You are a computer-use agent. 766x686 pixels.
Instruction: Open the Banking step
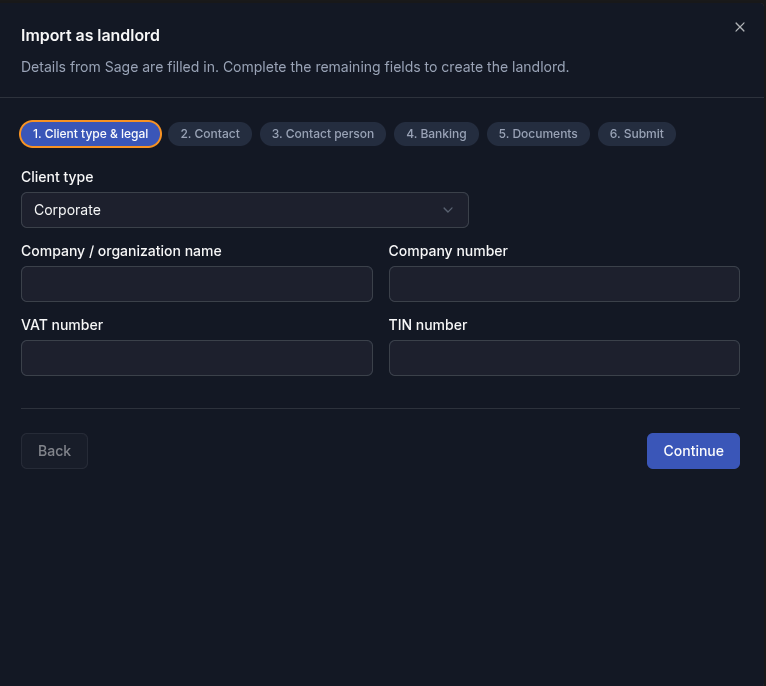coord(436,134)
